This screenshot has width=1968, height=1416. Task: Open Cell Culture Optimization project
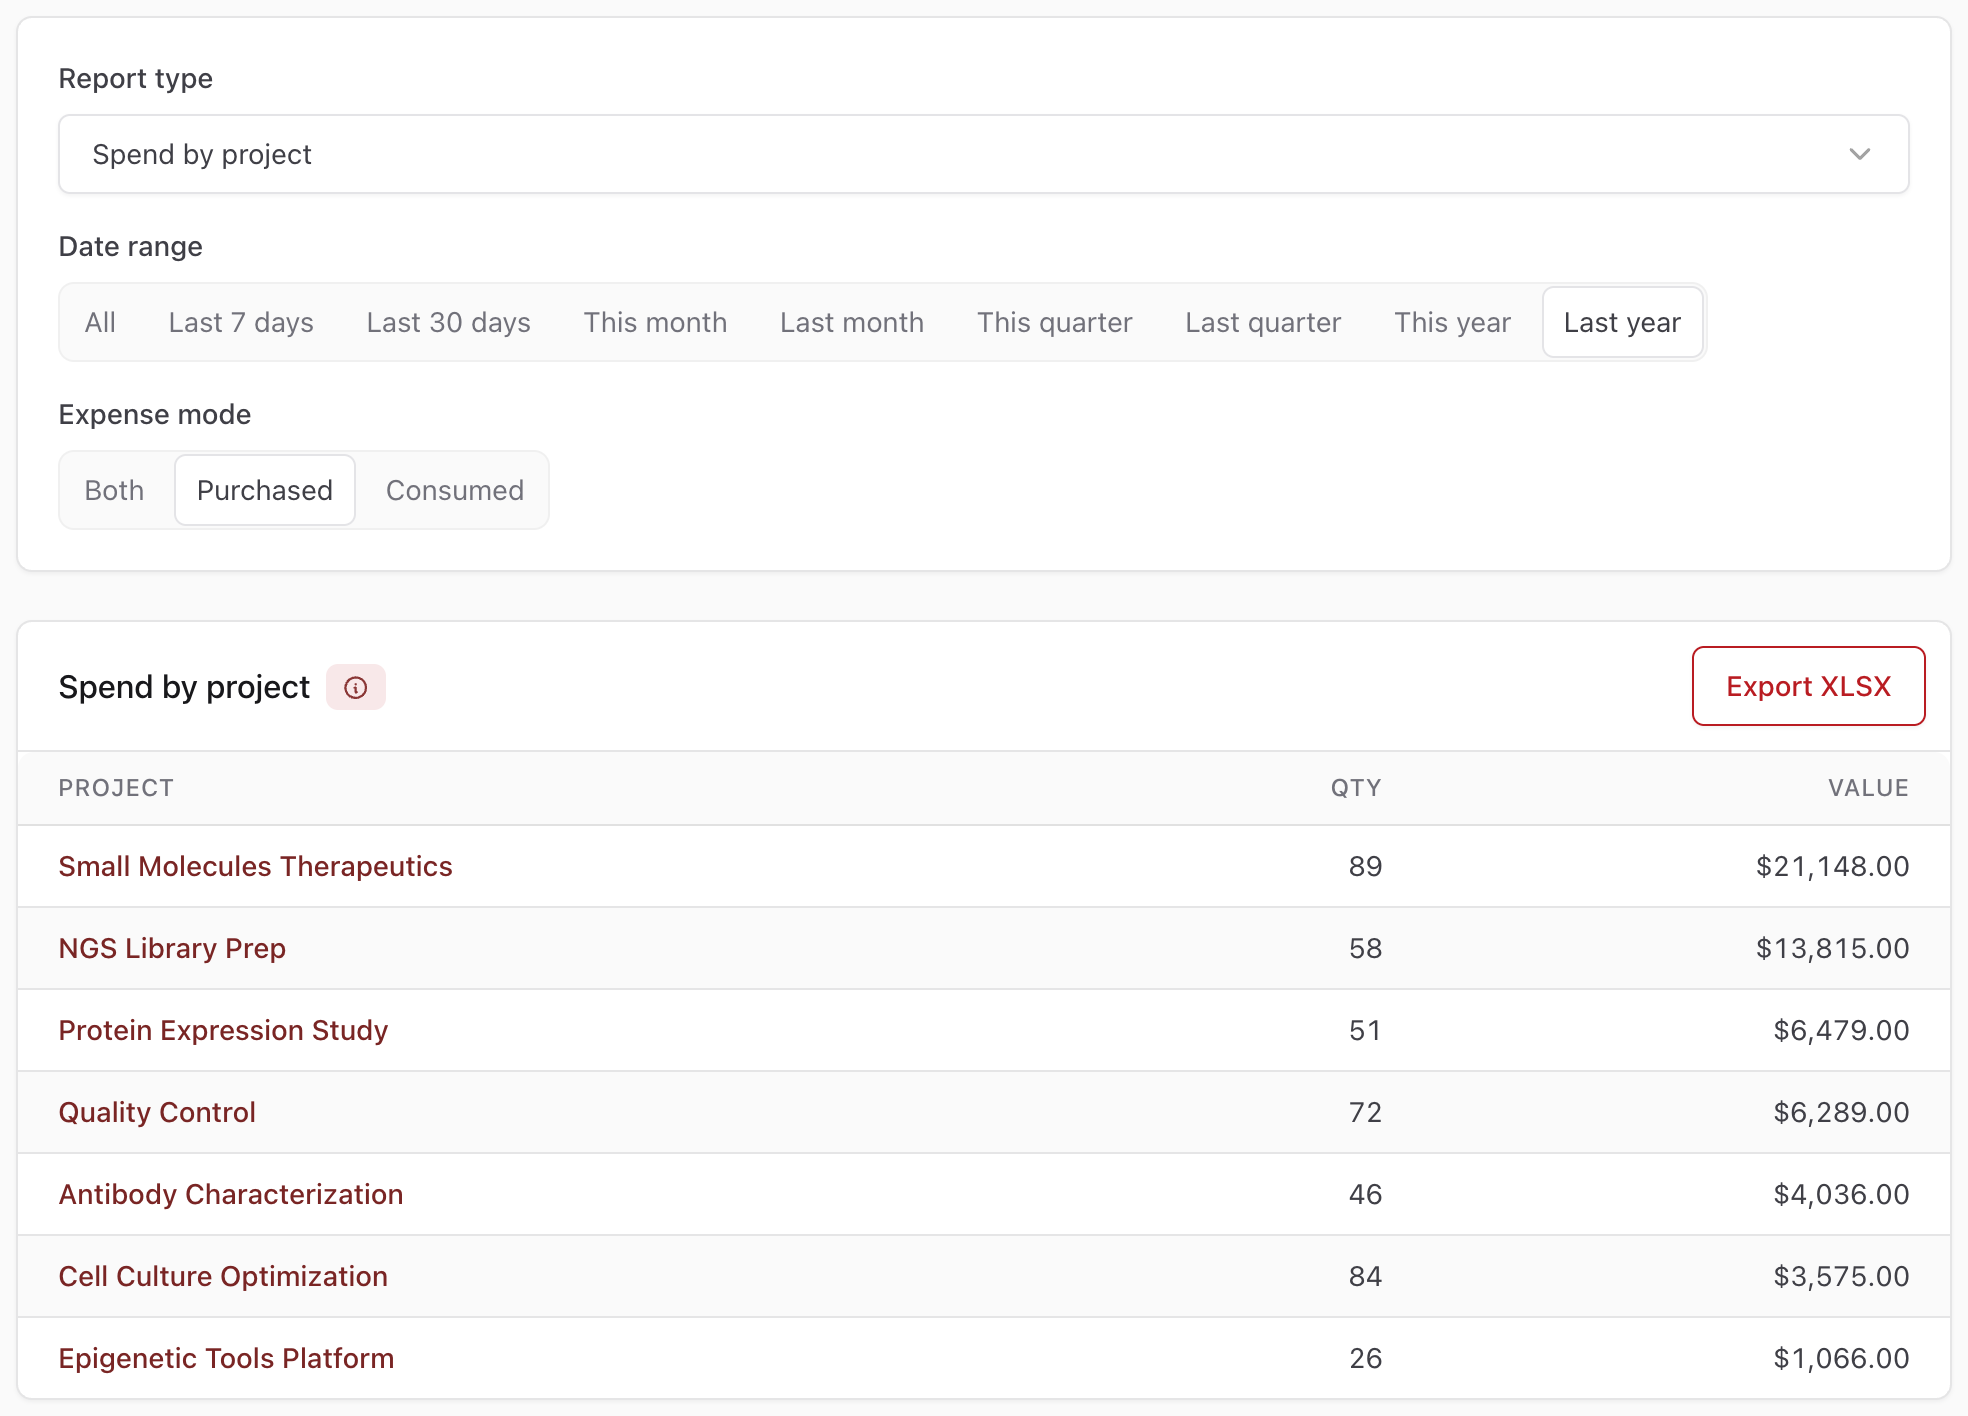(223, 1276)
